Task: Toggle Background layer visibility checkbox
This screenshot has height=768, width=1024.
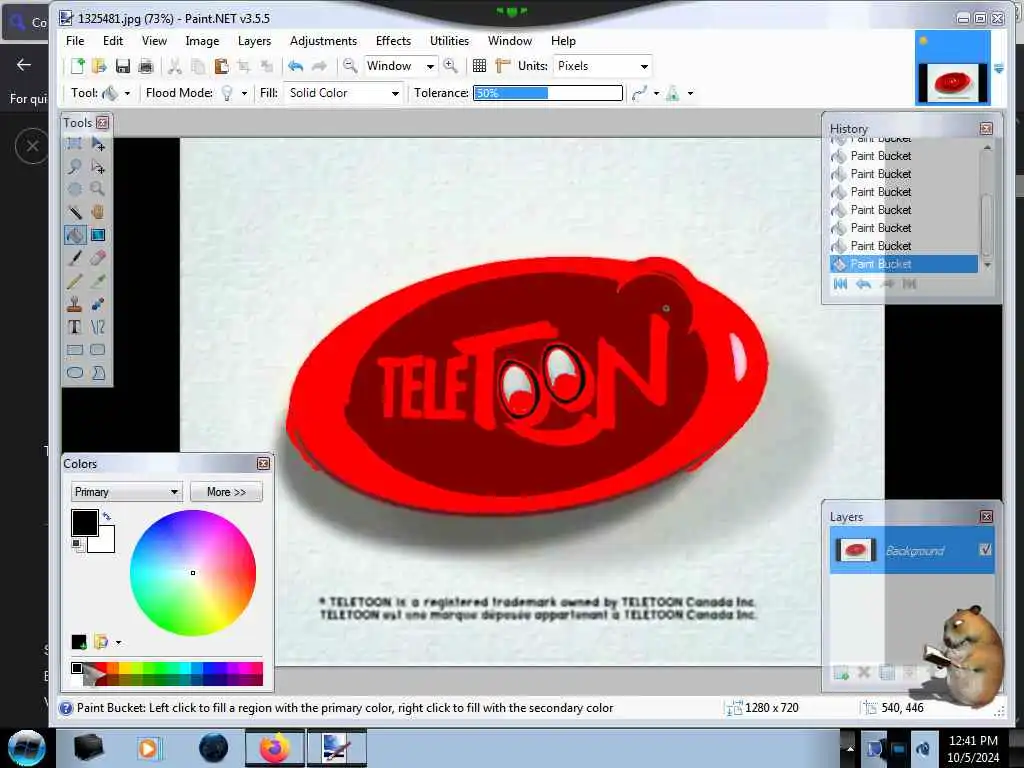Action: [x=985, y=550]
